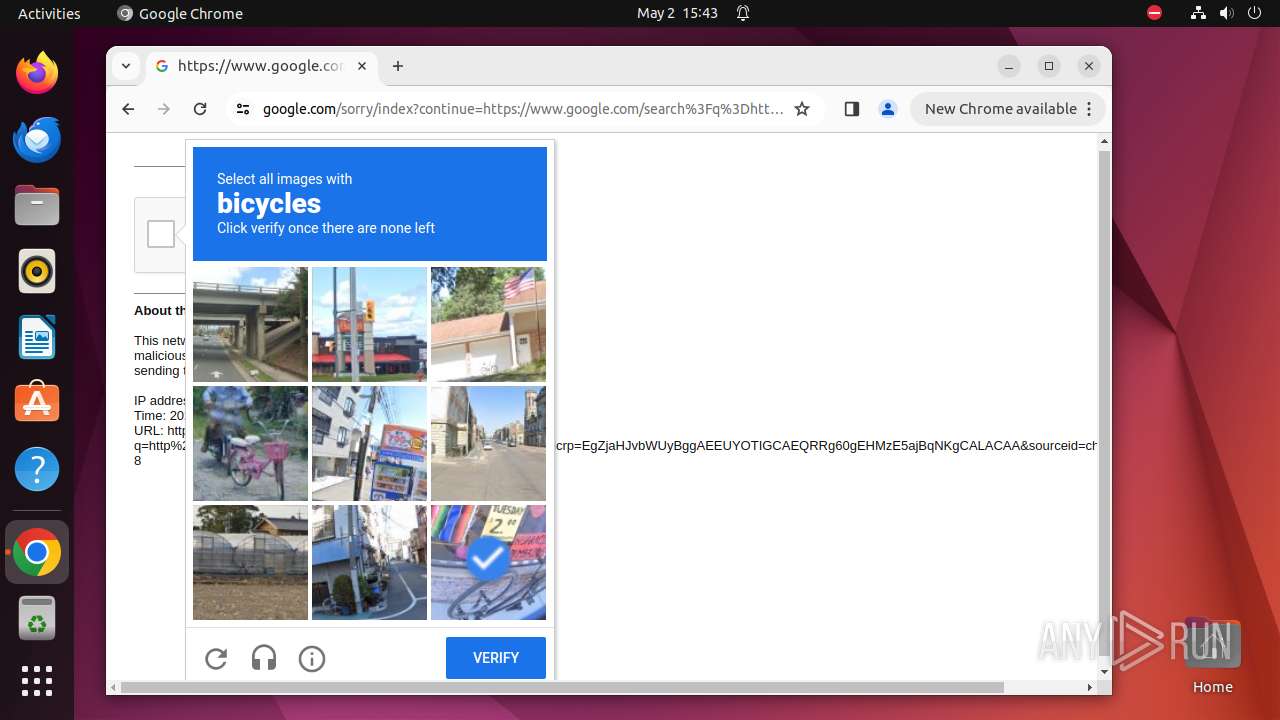
Task: Open the Google Chrome app menu in top bar
Action: point(180,13)
